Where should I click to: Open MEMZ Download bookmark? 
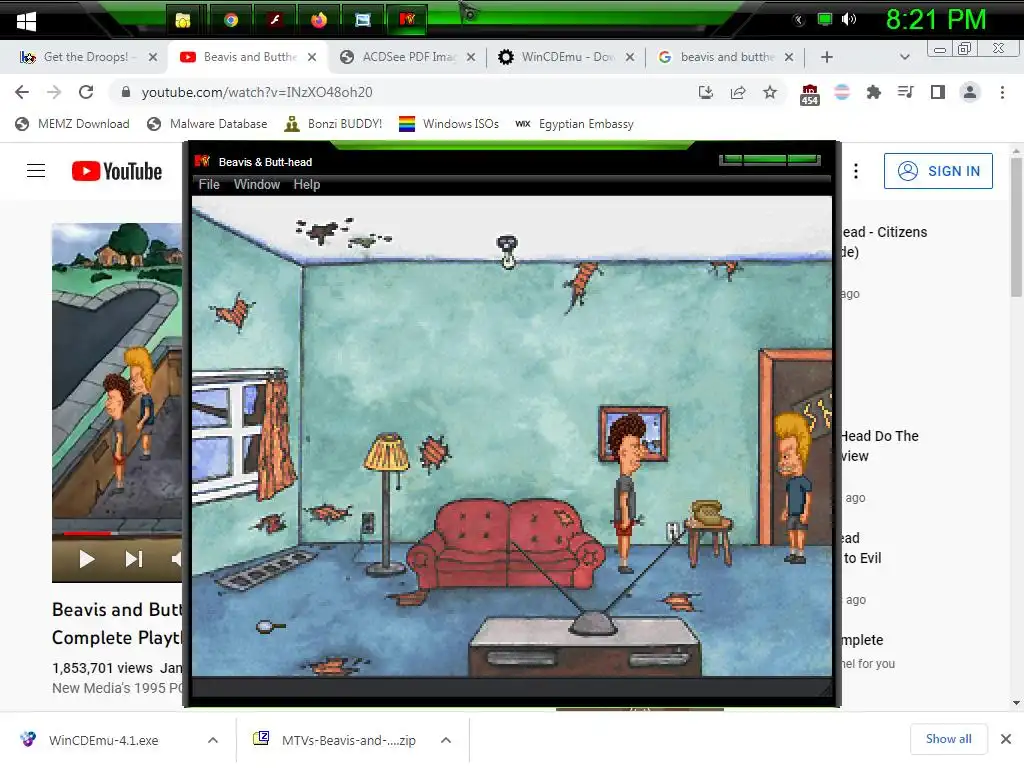(x=72, y=123)
